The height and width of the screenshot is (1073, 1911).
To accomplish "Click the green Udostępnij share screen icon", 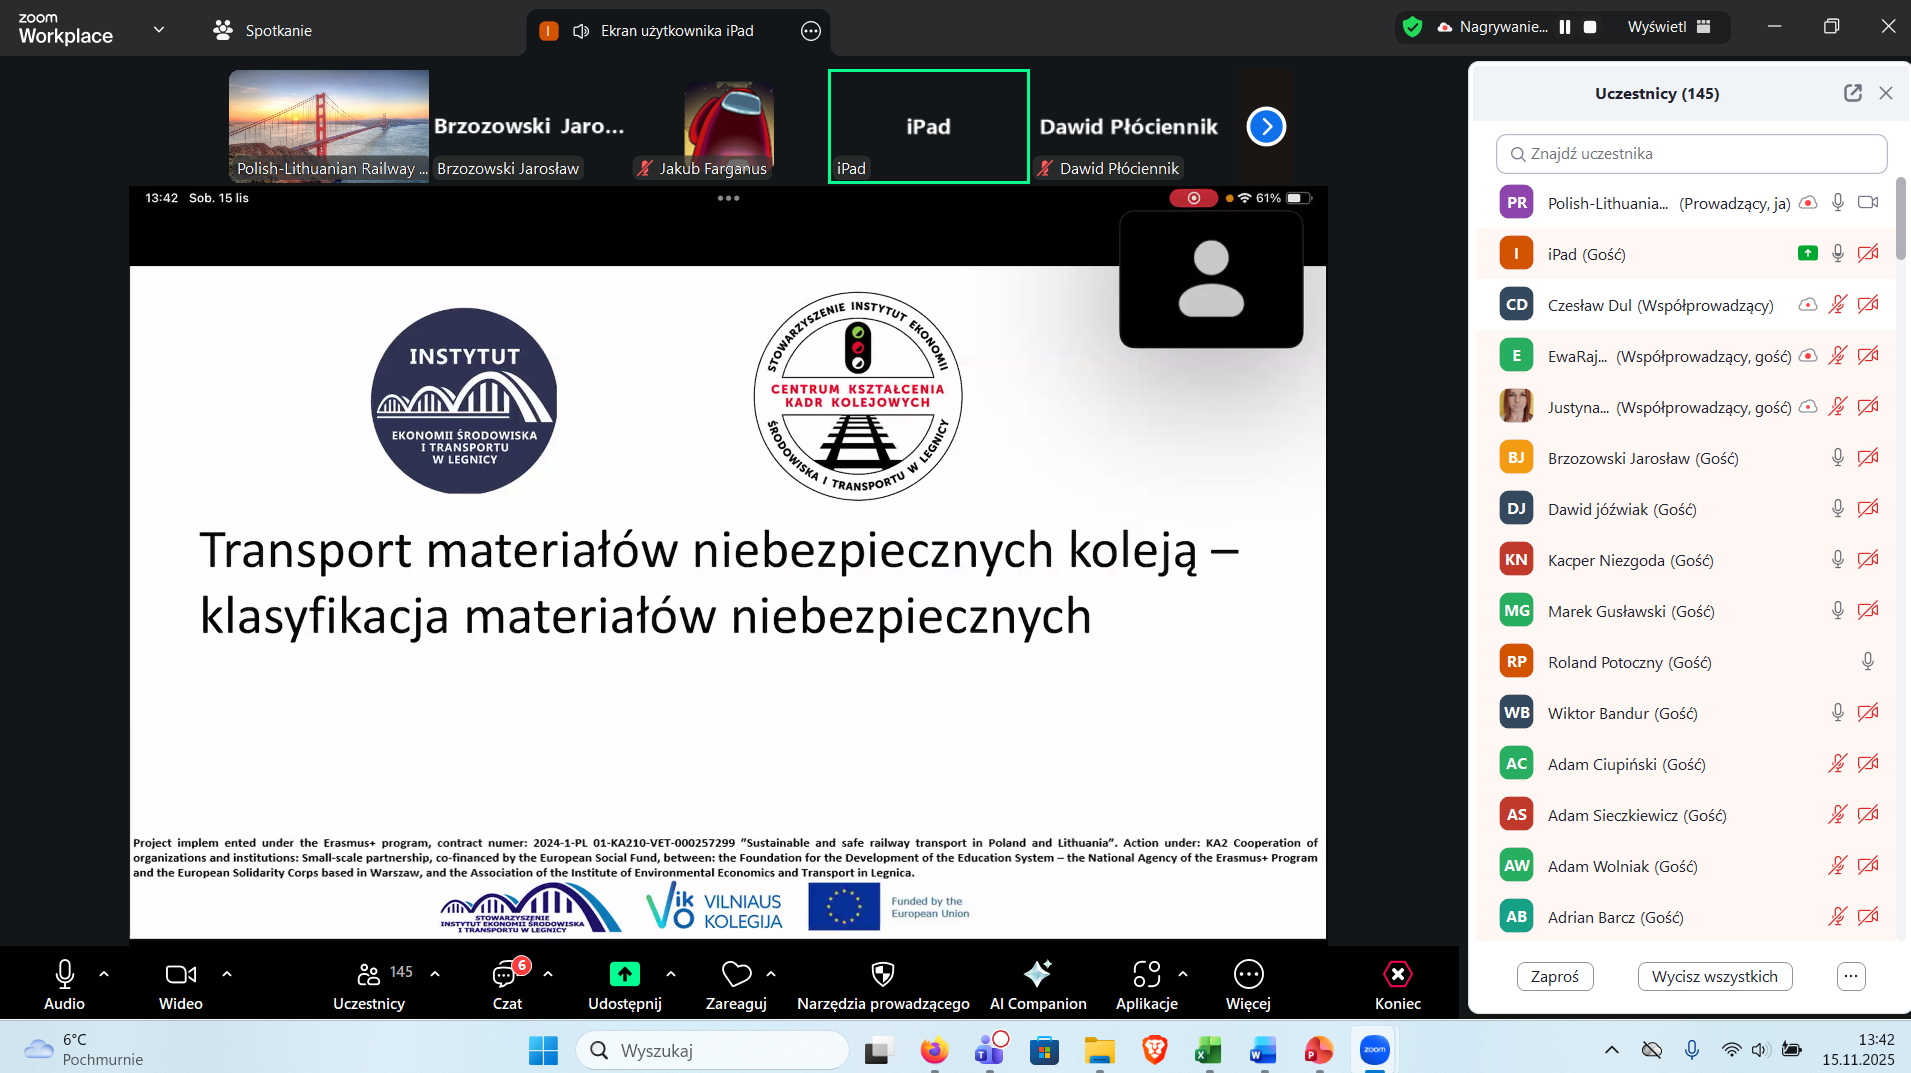I will tap(624, 975).
